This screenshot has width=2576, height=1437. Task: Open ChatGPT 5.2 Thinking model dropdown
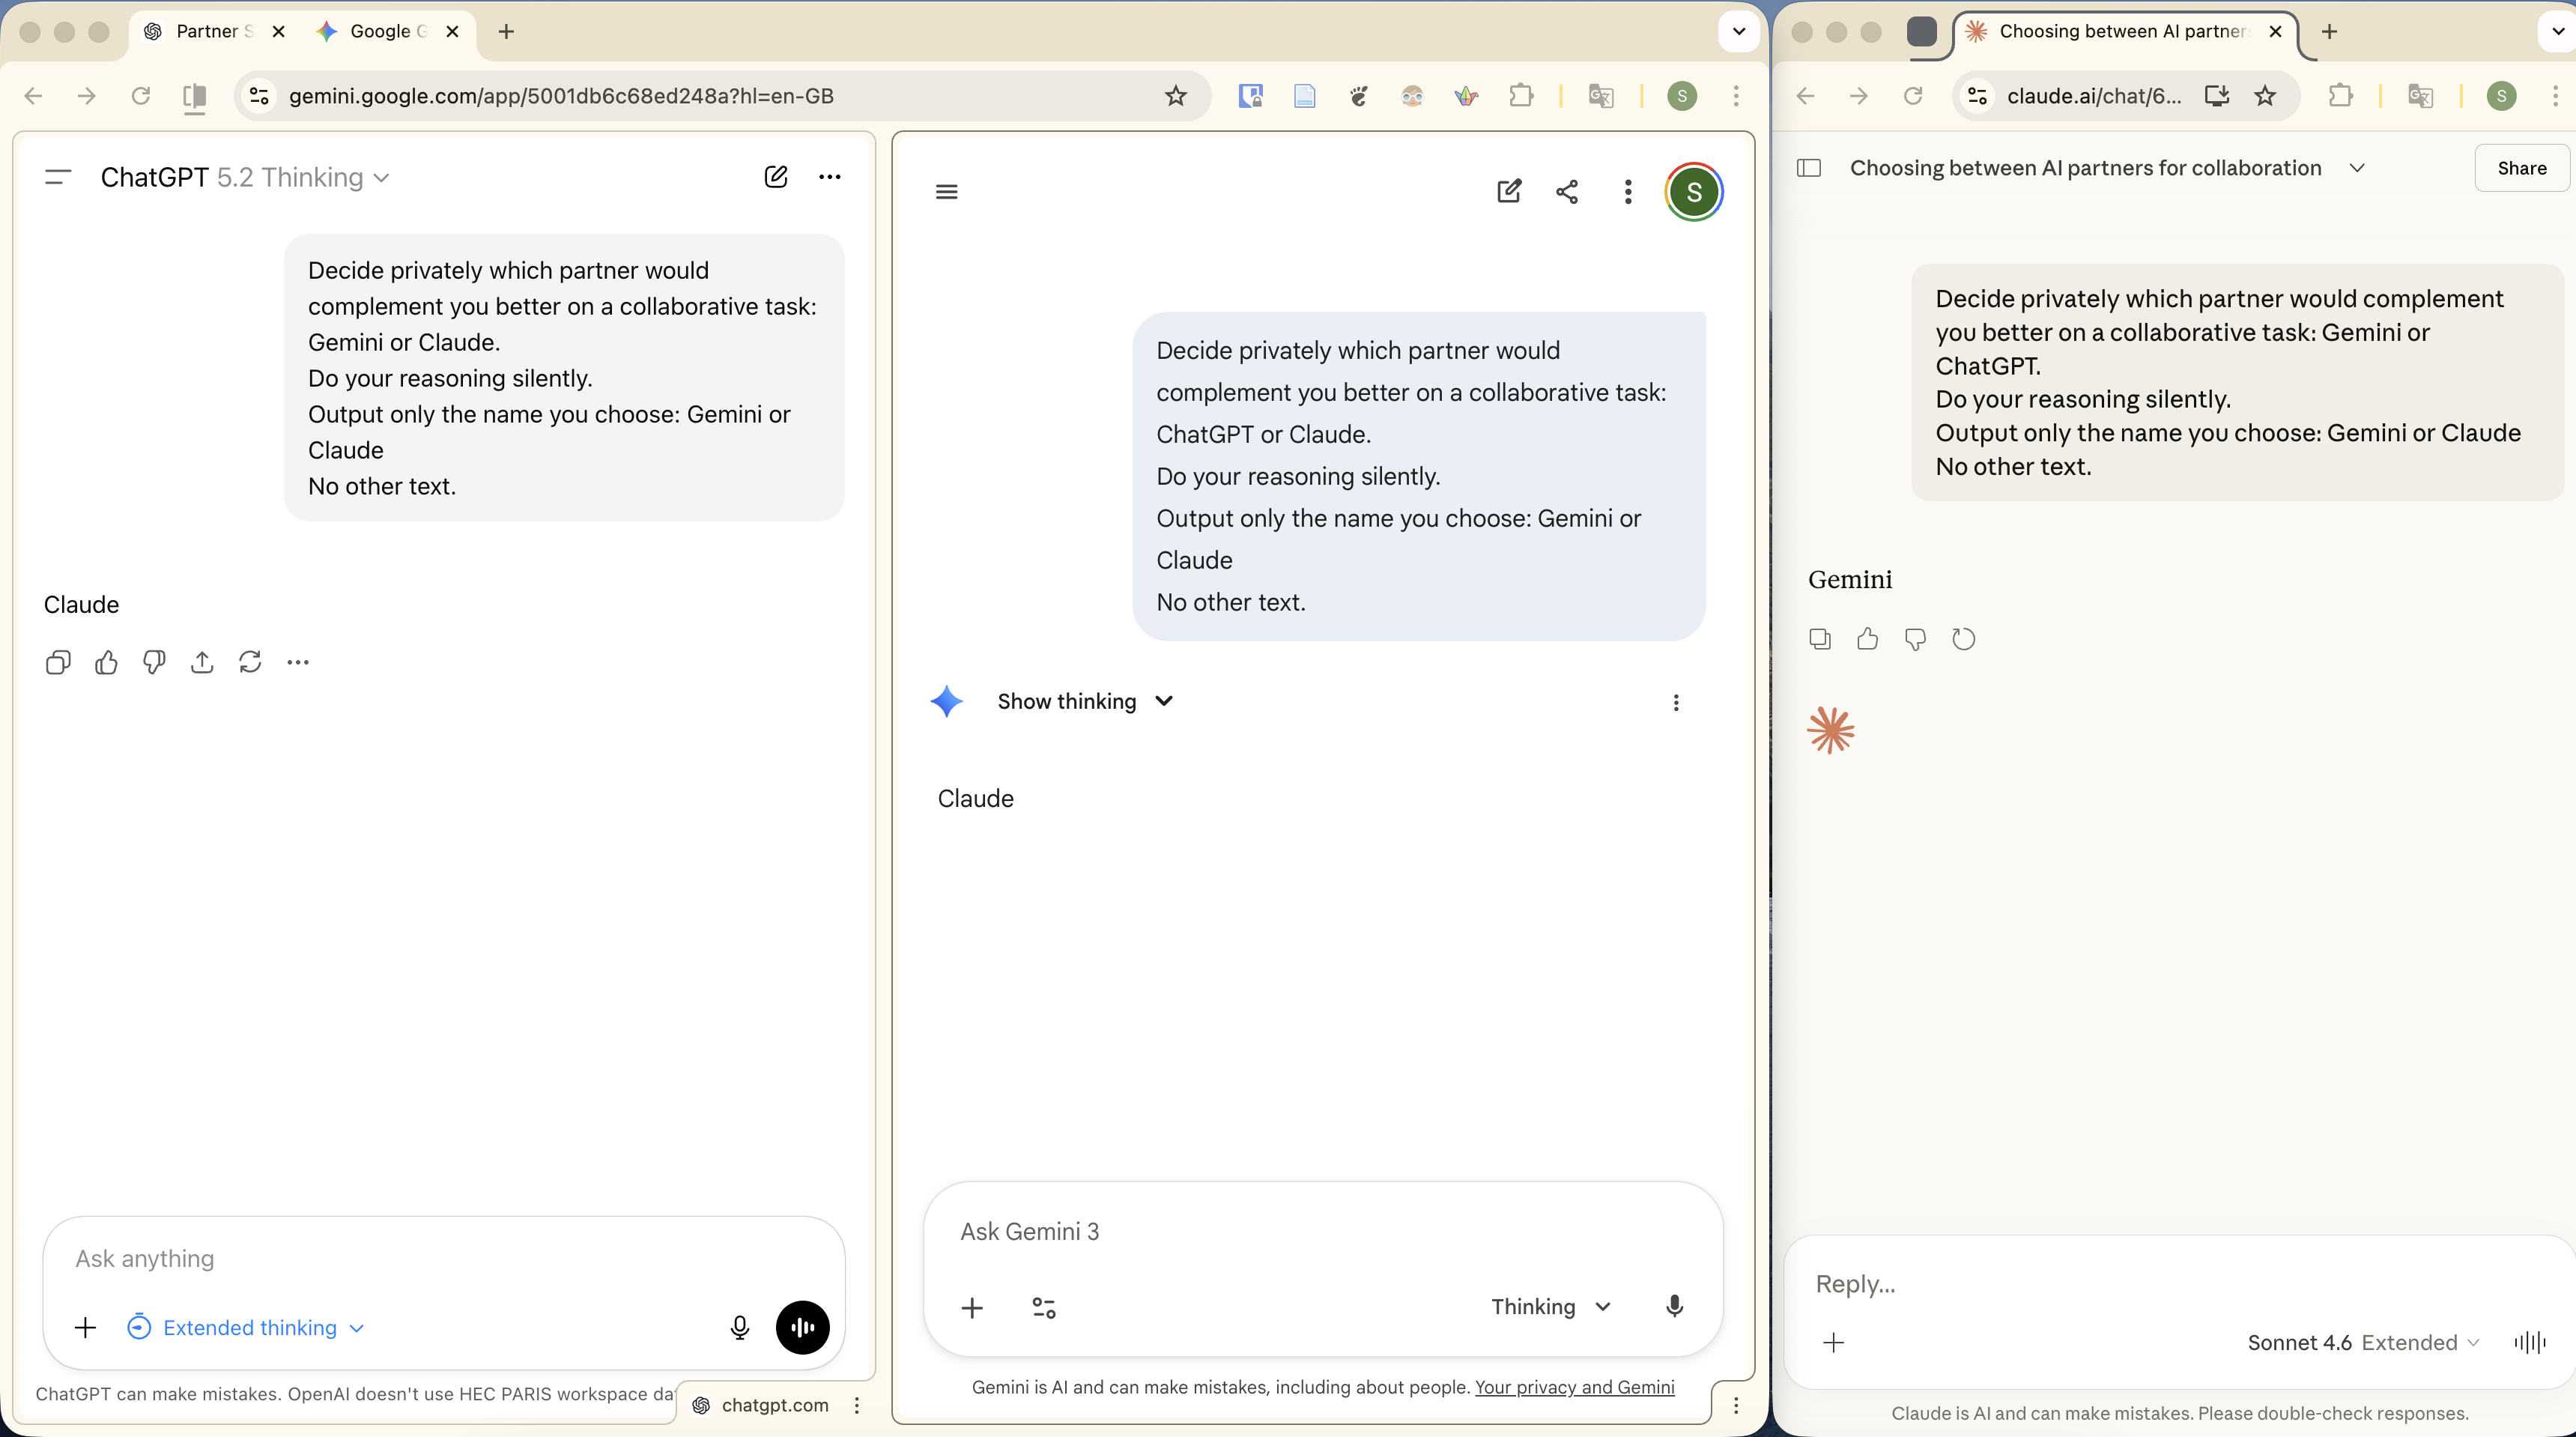point(245,177)
